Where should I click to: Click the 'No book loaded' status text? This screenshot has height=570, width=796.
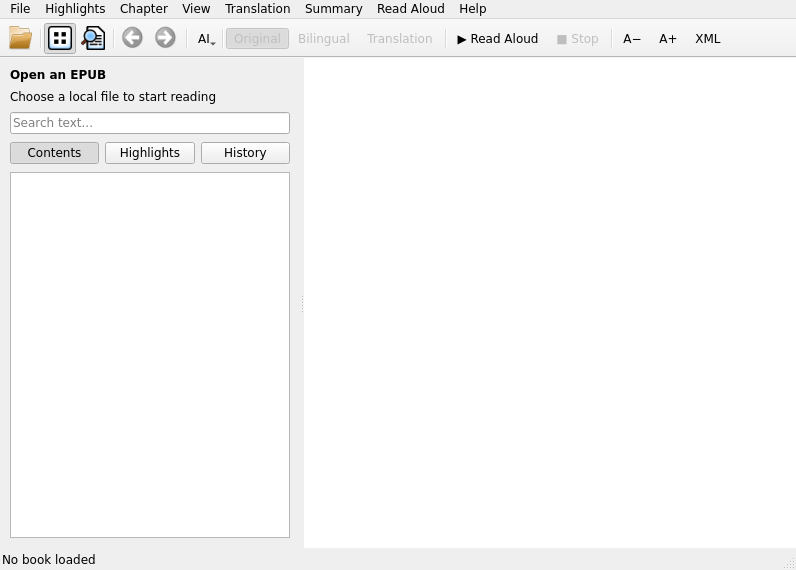(x=49, y=559)
